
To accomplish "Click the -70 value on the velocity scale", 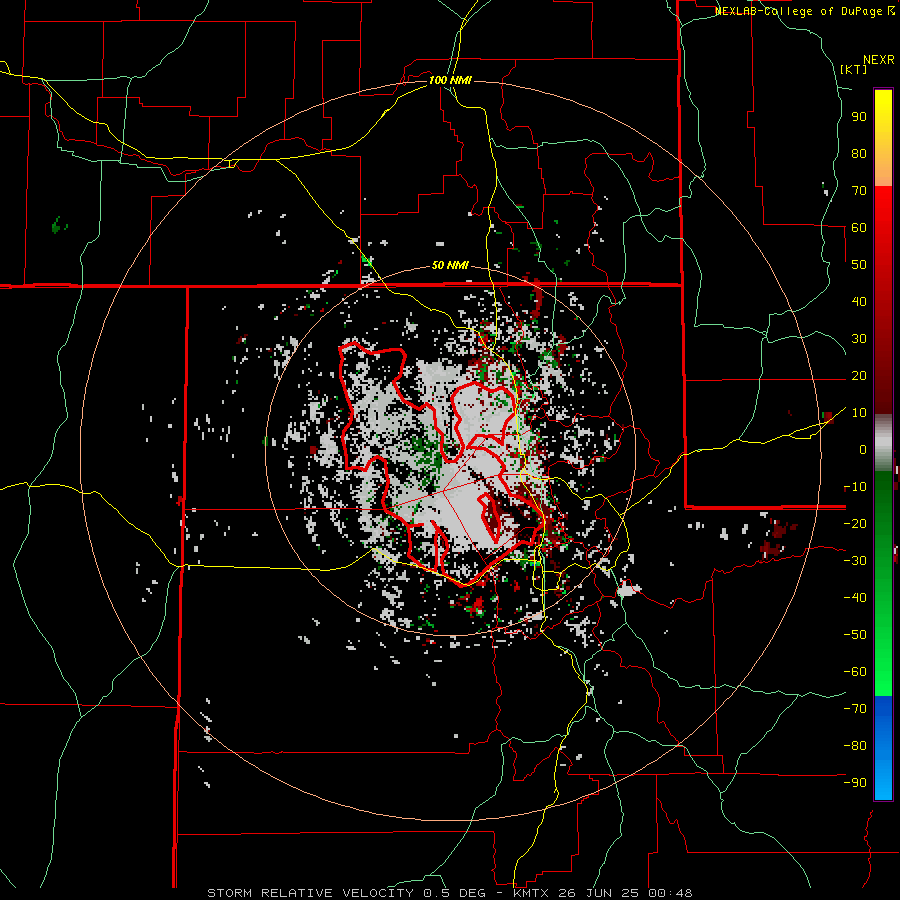I will tap(855, 708).
